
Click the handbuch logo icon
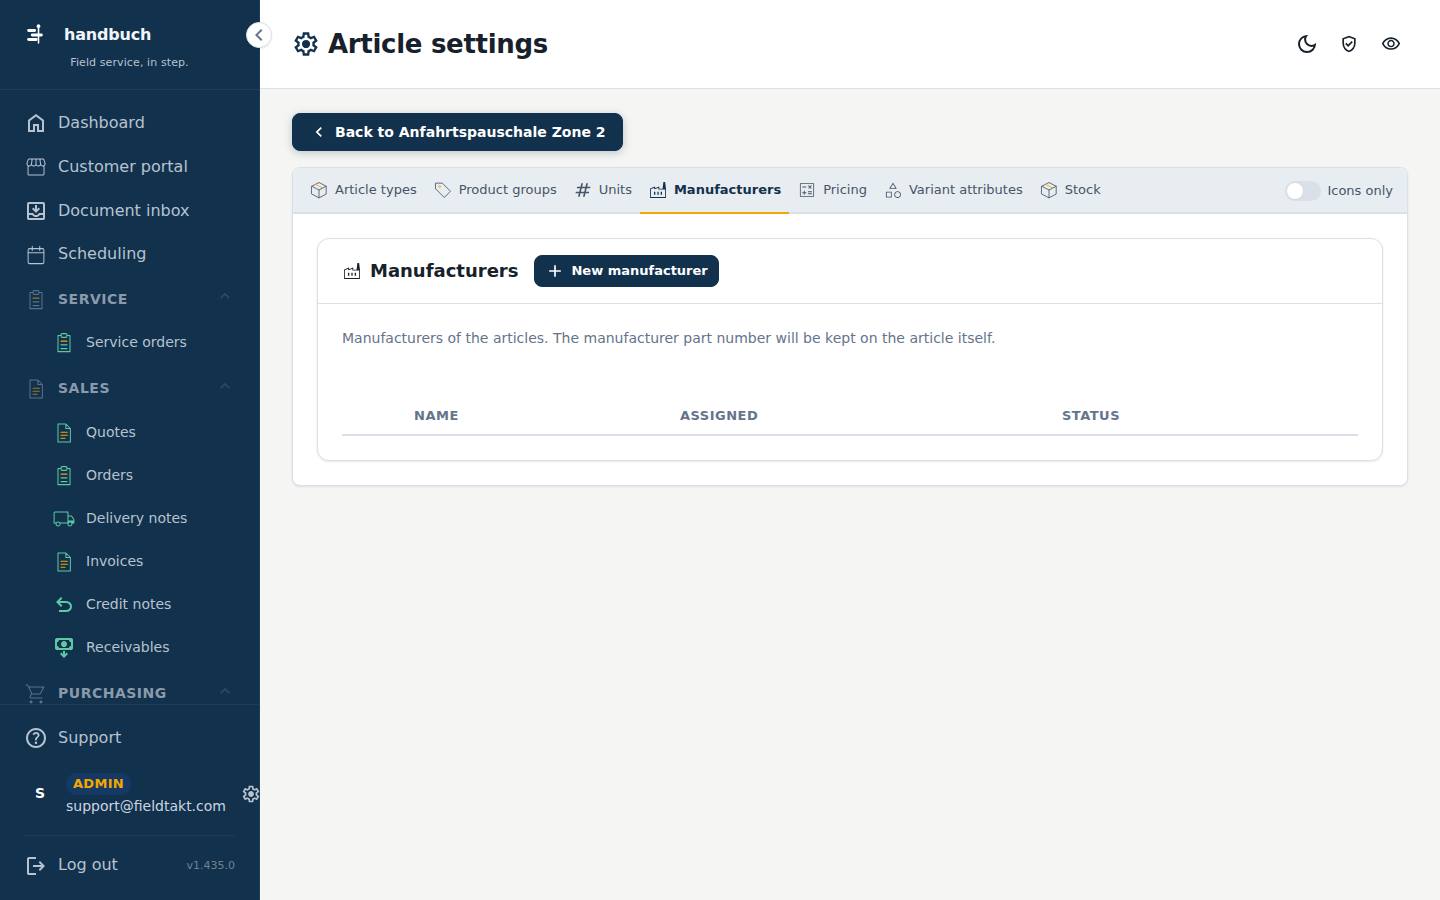[35, 34]
